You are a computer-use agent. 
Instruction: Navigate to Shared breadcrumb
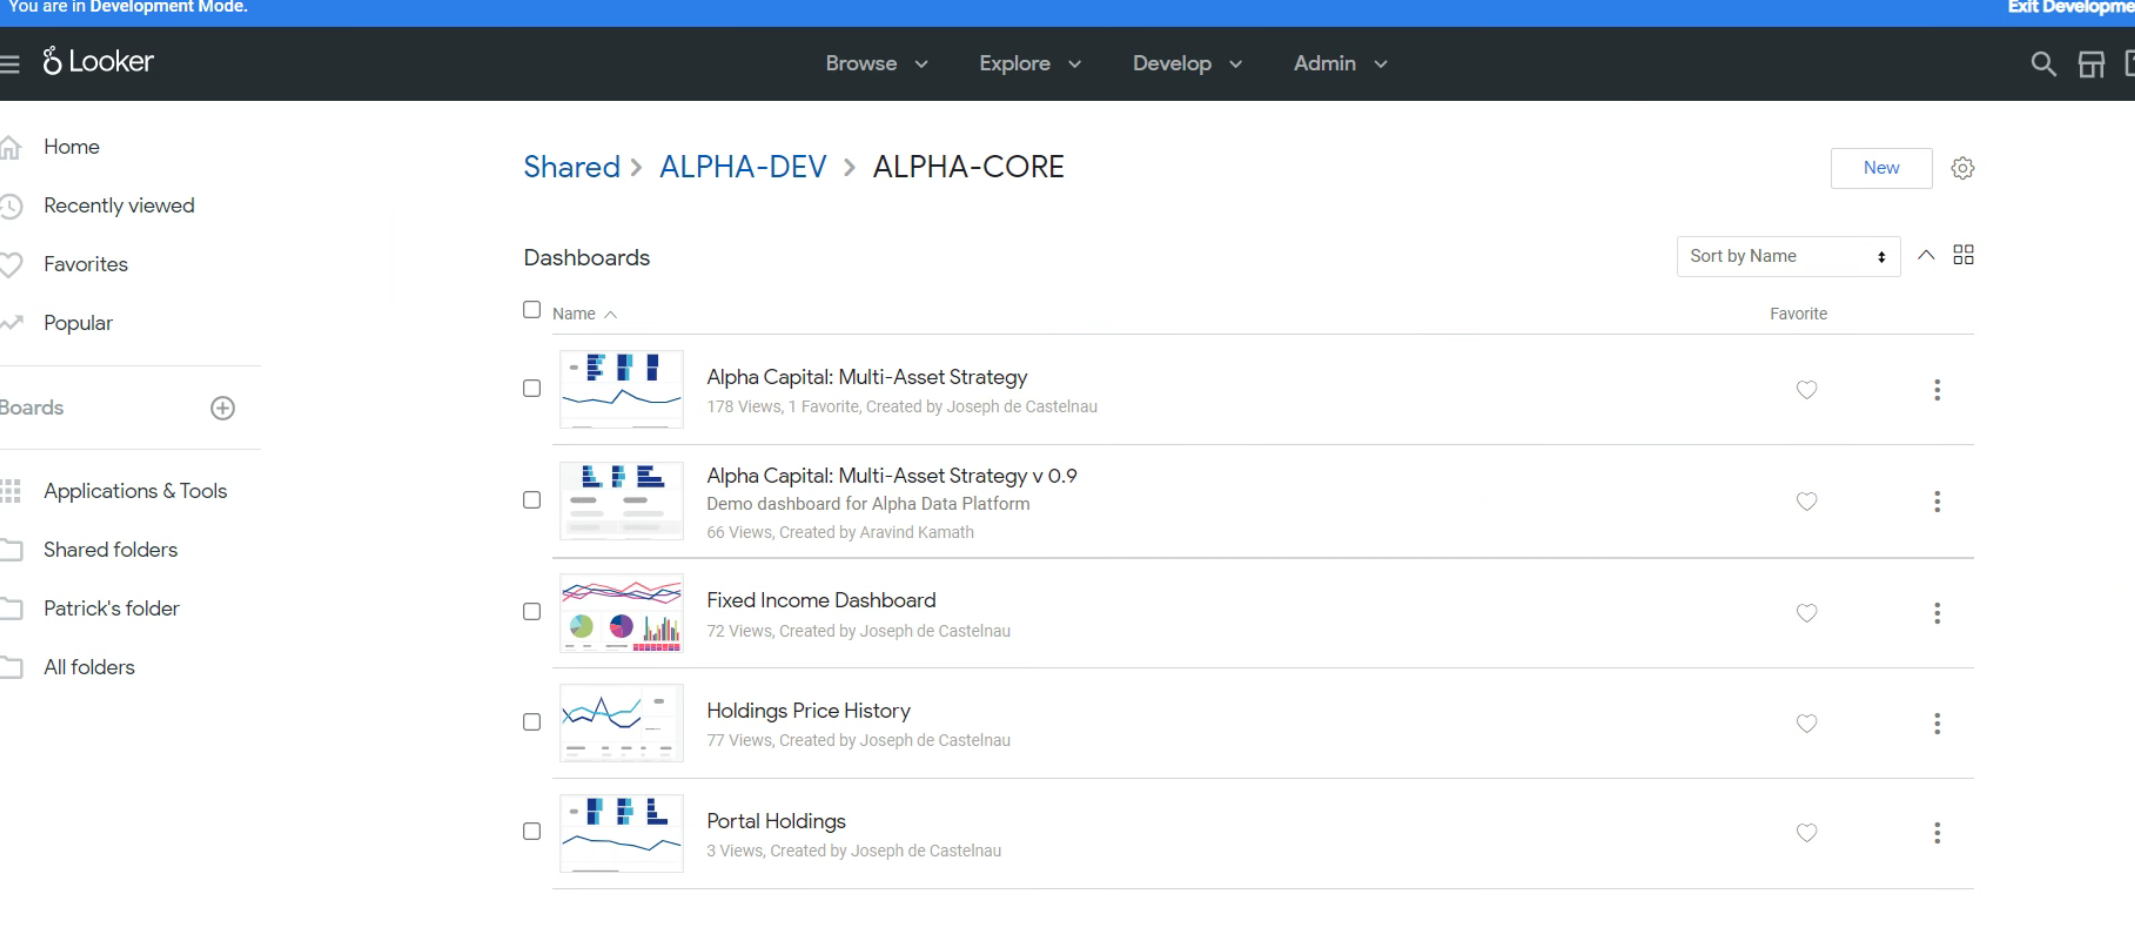click(x=572, y=167)
